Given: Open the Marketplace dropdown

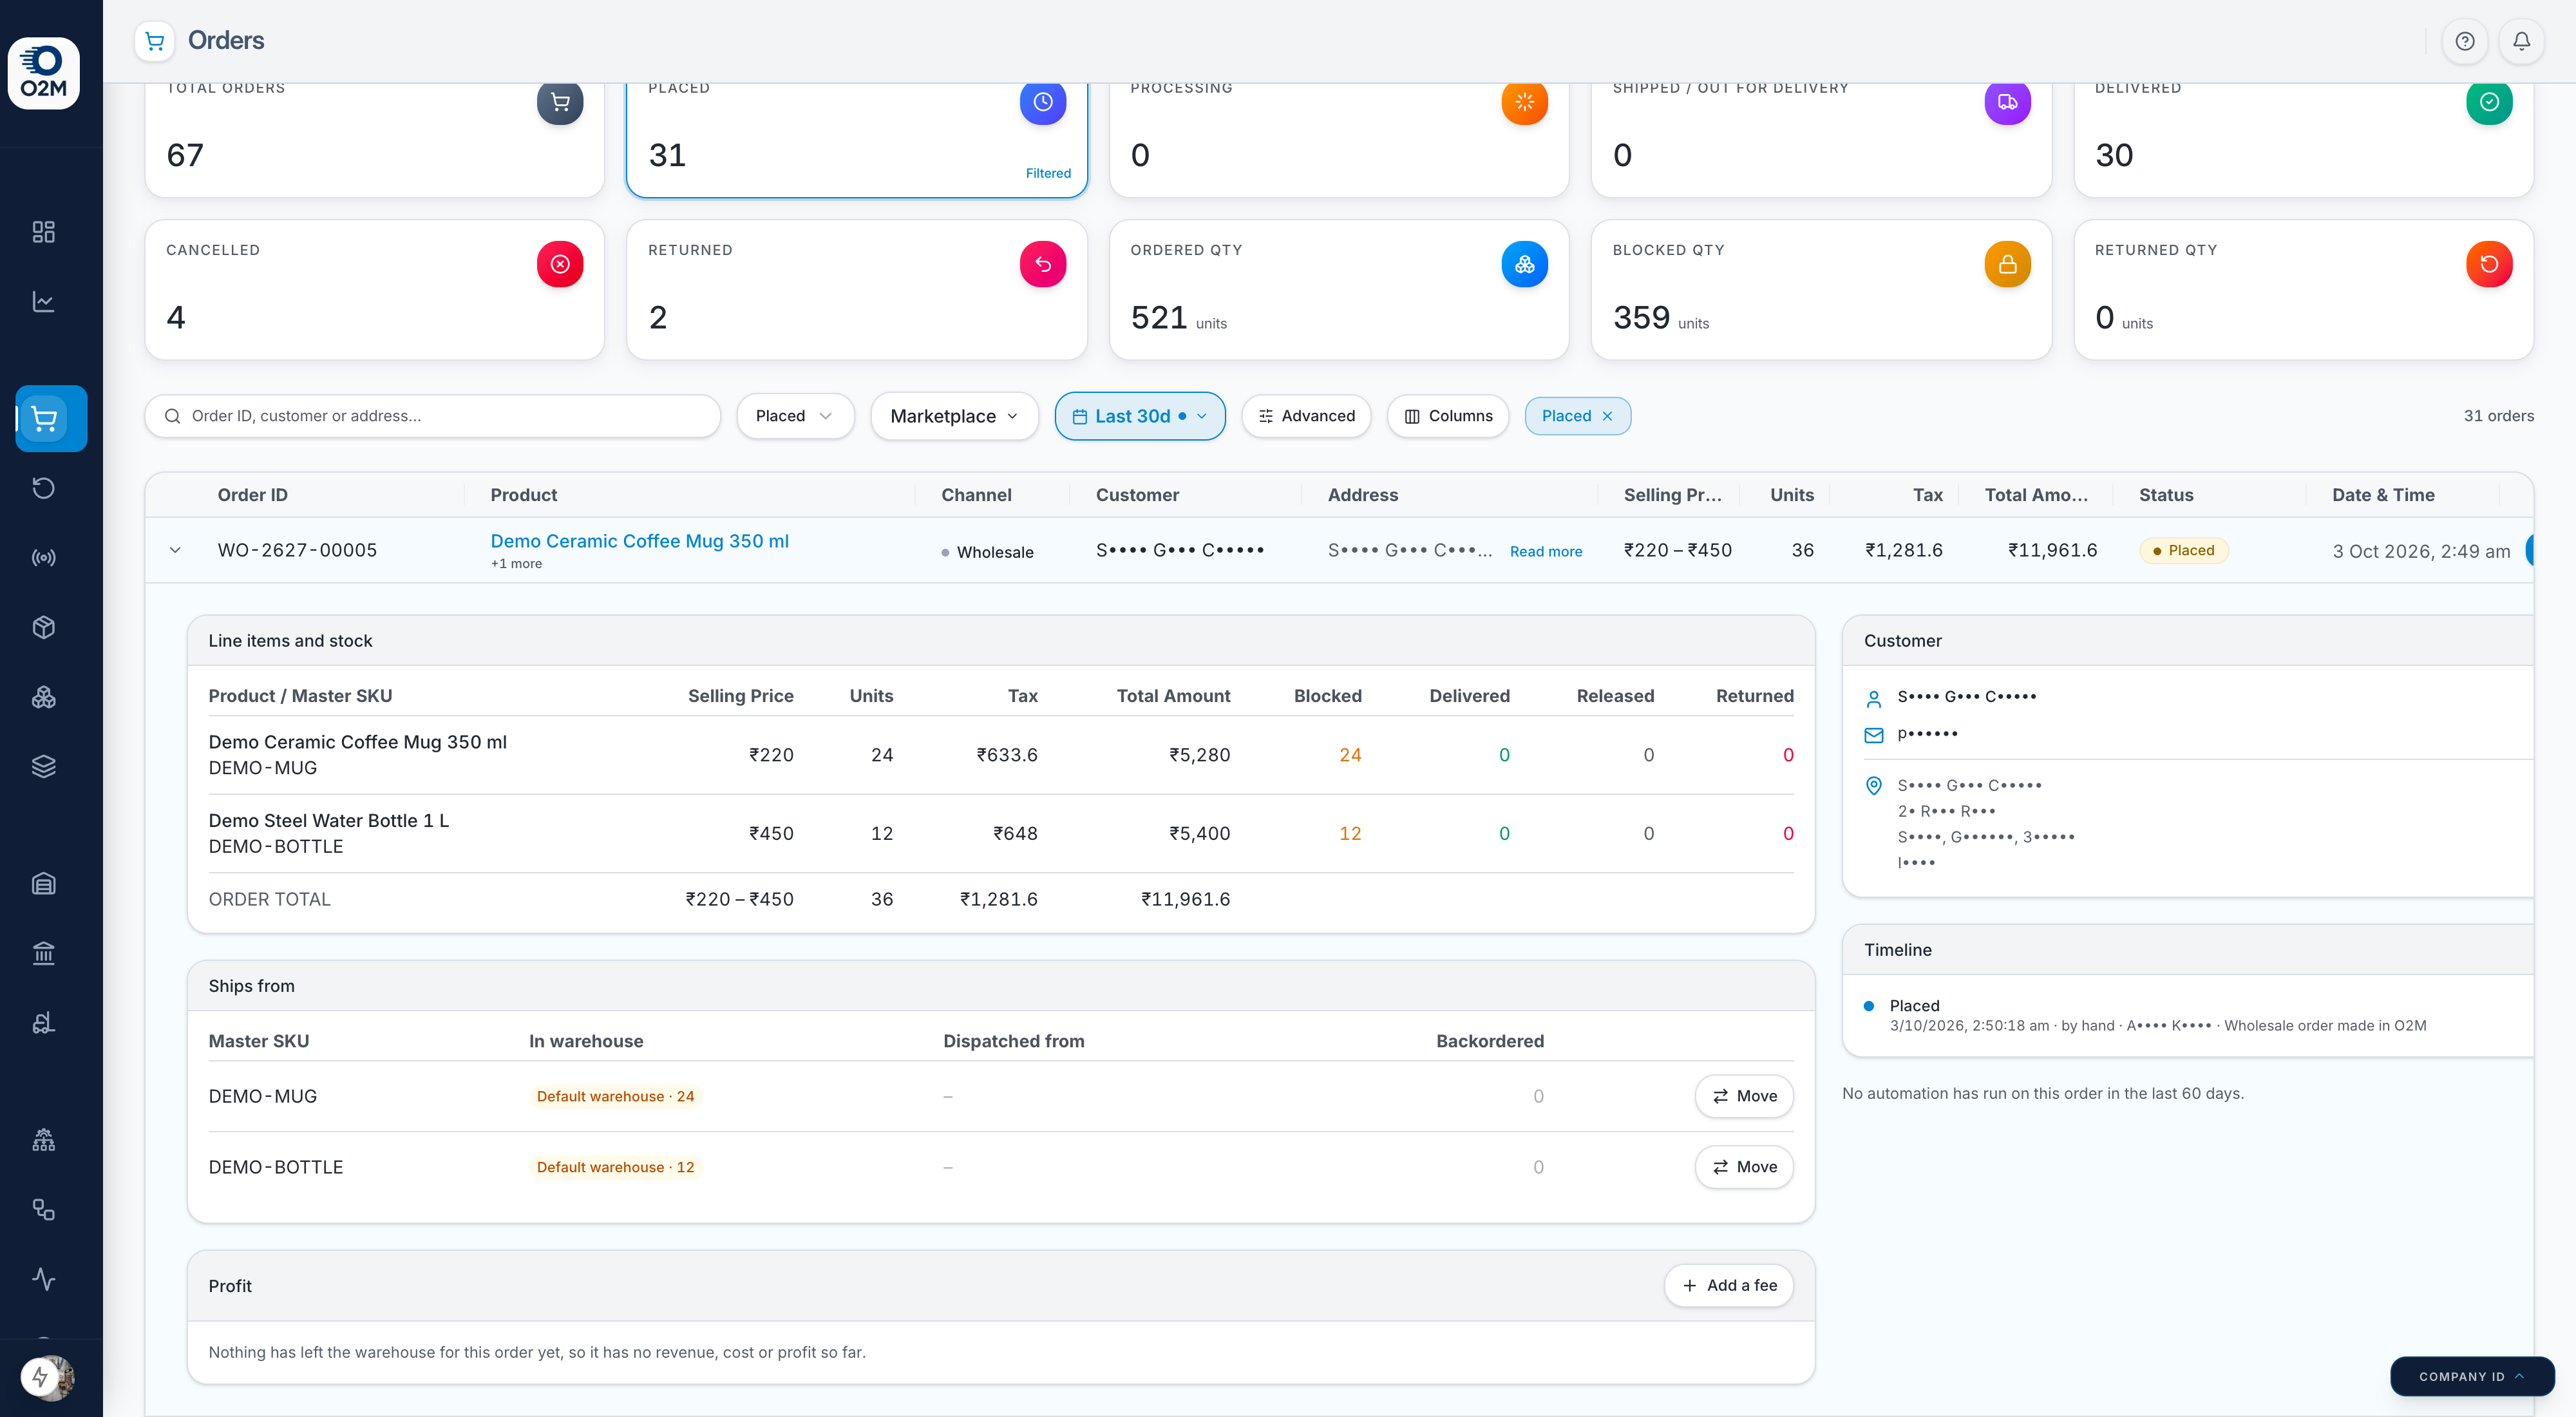Looking at the screenshot, I should point(954,416).
